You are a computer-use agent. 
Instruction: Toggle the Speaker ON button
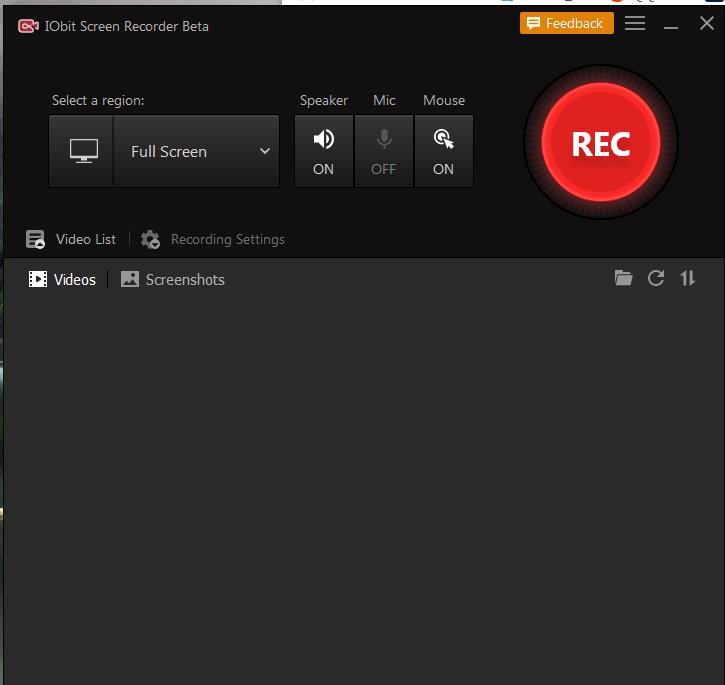[324, 151]
